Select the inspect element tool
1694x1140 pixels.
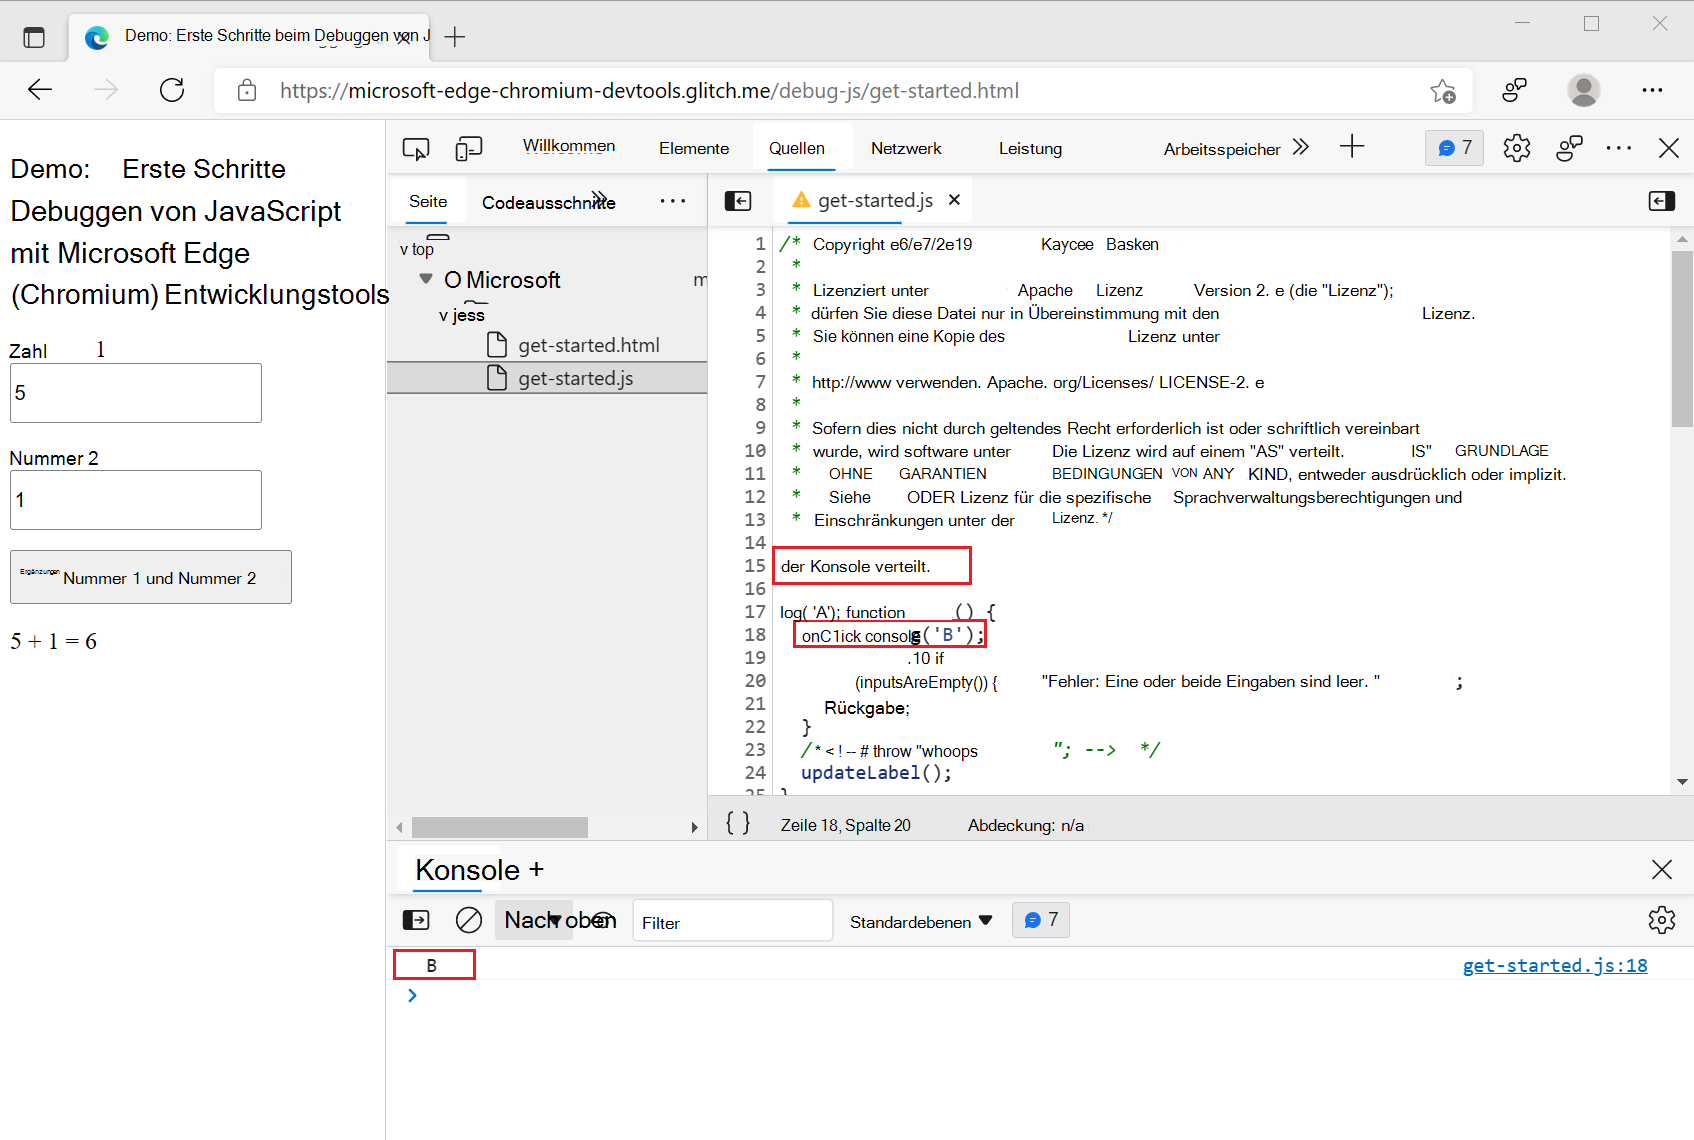coord(416,147)
